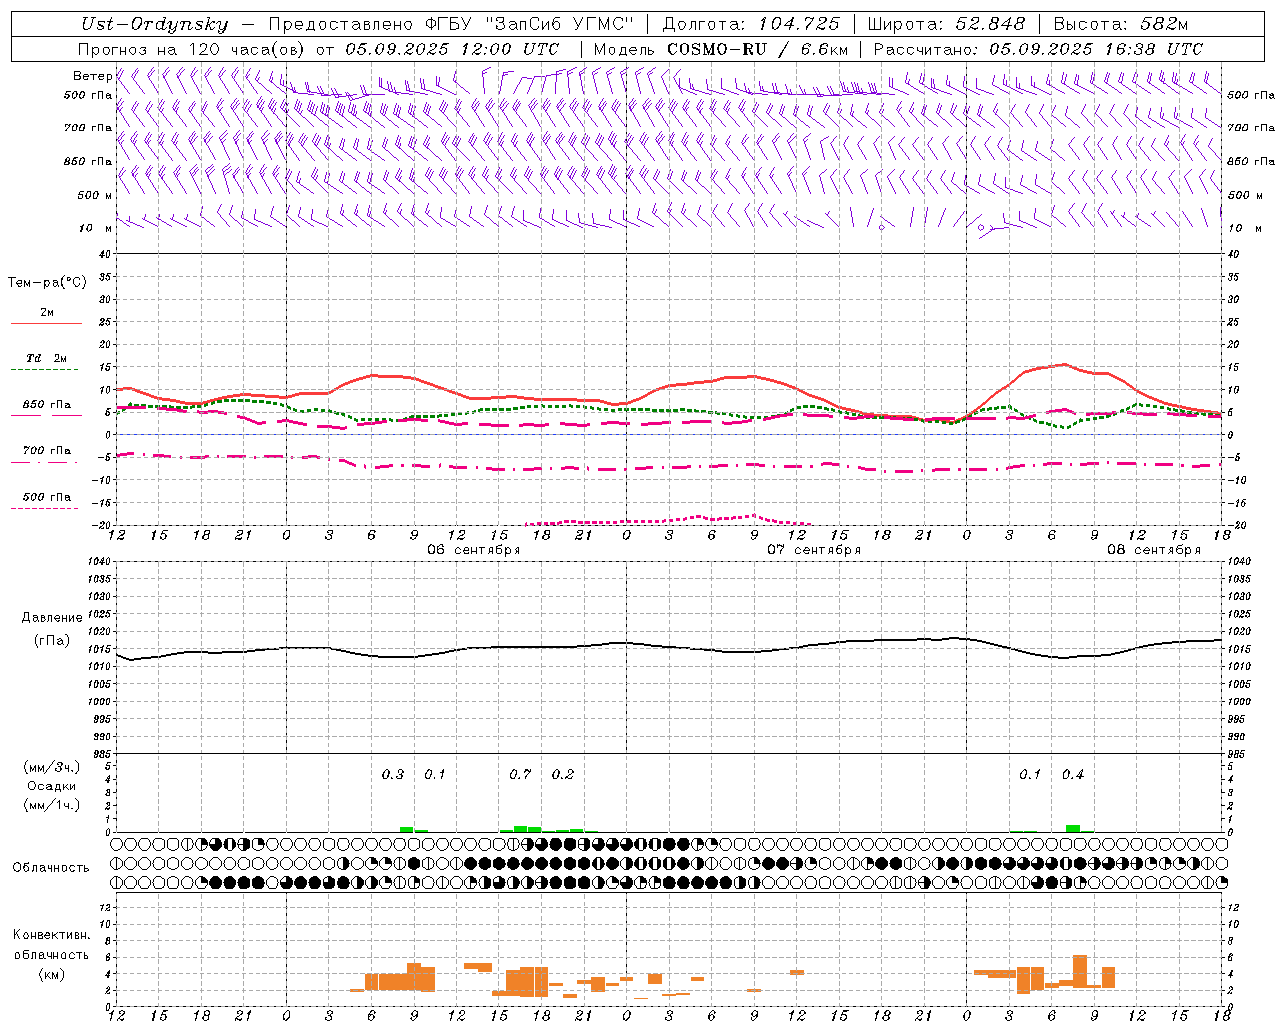
Task: Click the 0.1 precipitation value next to 0.4
Action: pos(1030,775)
